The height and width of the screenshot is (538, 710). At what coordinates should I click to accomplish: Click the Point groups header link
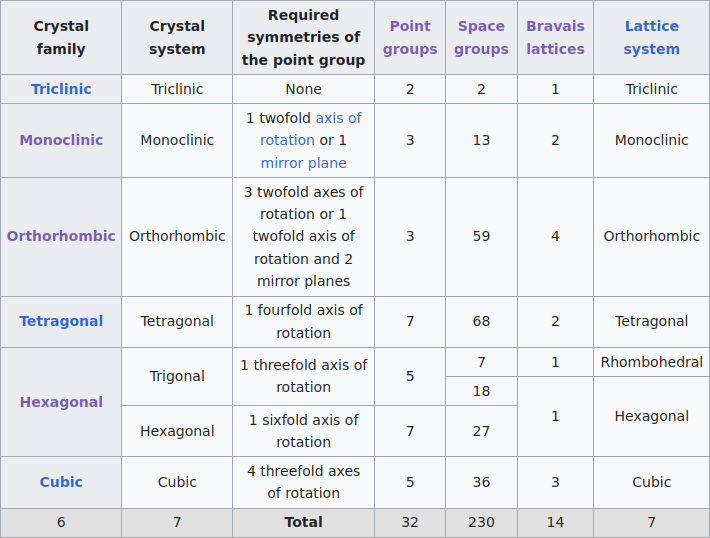(410, 37)
